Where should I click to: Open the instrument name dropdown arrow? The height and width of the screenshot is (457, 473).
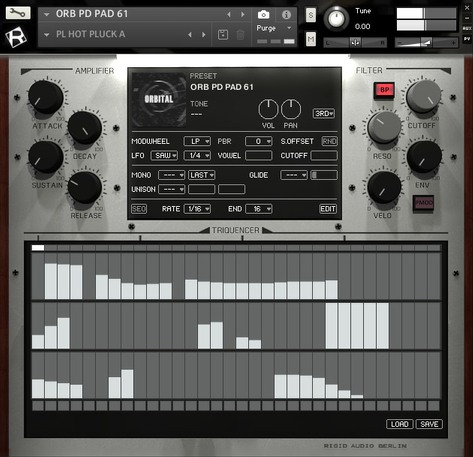pyautogui.click(x=47, y=14)
